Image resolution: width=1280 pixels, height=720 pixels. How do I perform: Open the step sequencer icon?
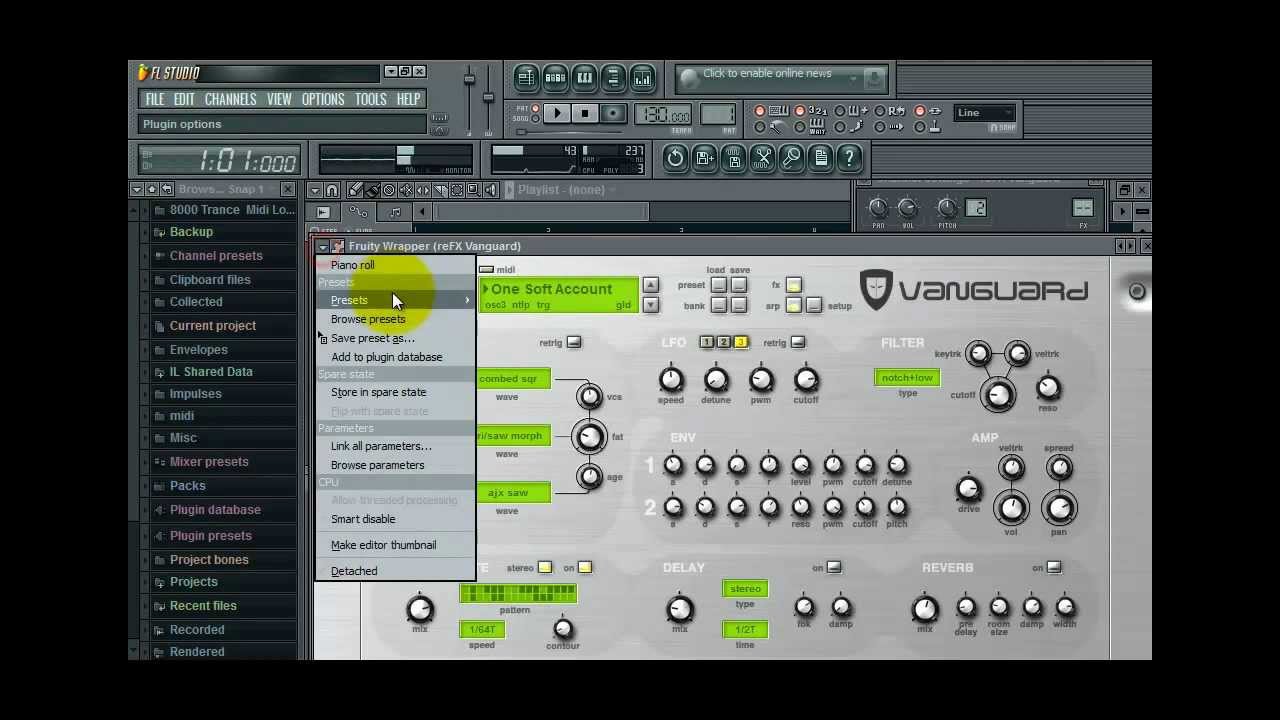[x=556, y=78]
